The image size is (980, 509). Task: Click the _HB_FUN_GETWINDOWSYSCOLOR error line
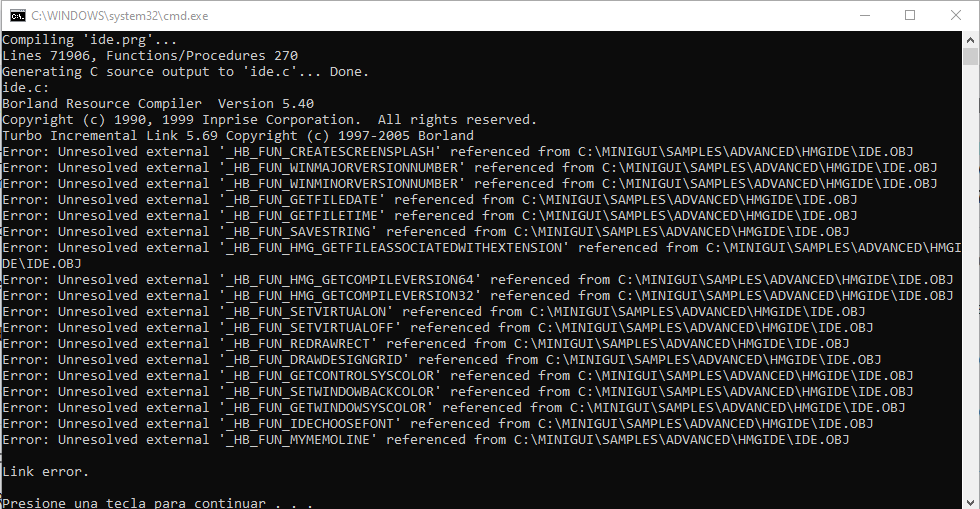click(454, 408)
